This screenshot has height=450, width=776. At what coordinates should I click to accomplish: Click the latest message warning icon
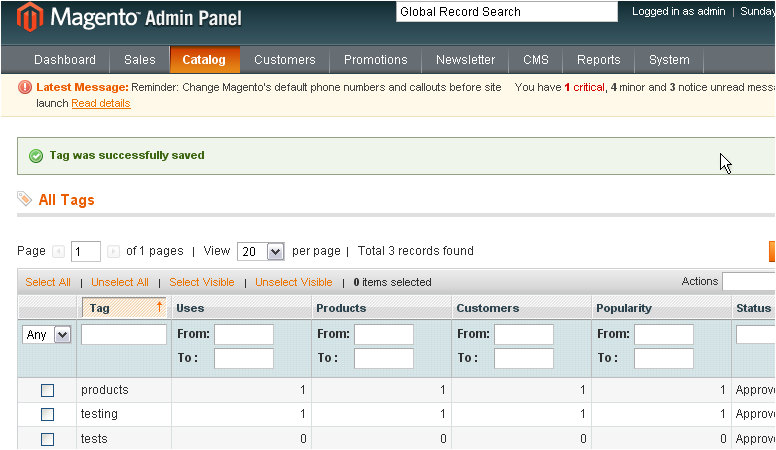point(25,87)
